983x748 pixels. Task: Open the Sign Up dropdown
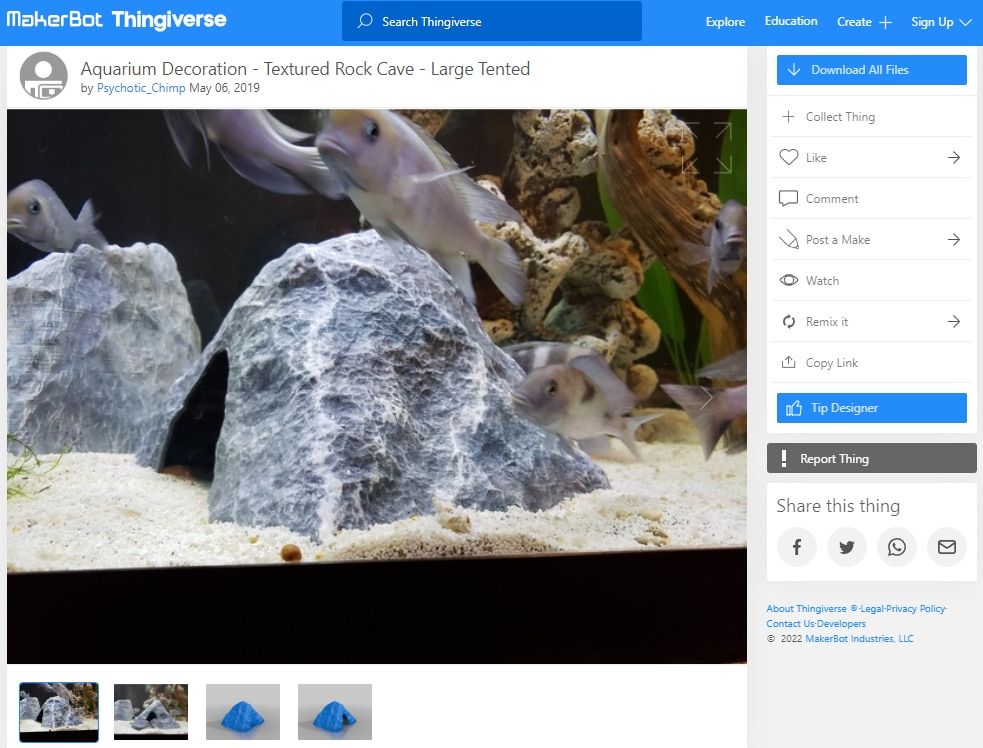click(934, 21)
